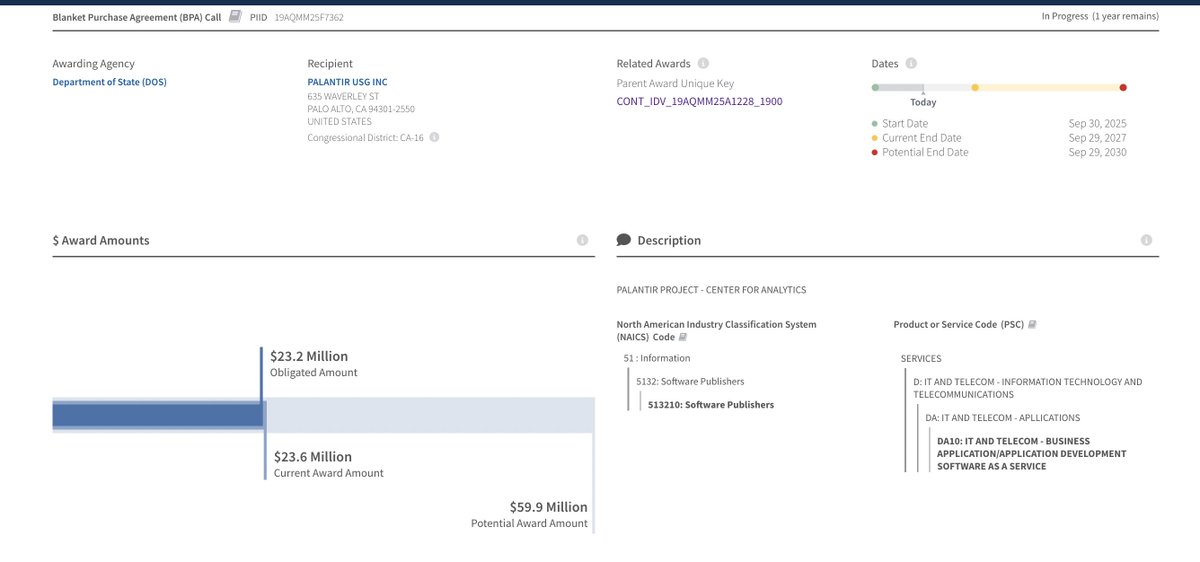1200x562 pixels.
Task: Click info icon in Description header
Action: (x=1146, y=240)
